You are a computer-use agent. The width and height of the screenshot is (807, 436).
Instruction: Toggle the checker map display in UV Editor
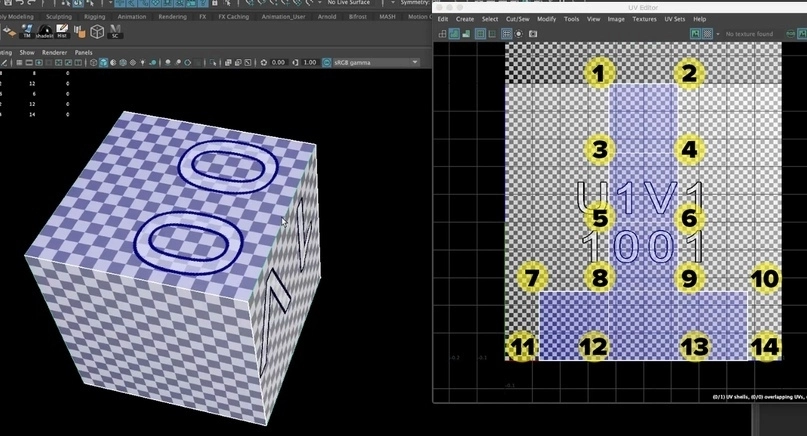tap(708, 34)
